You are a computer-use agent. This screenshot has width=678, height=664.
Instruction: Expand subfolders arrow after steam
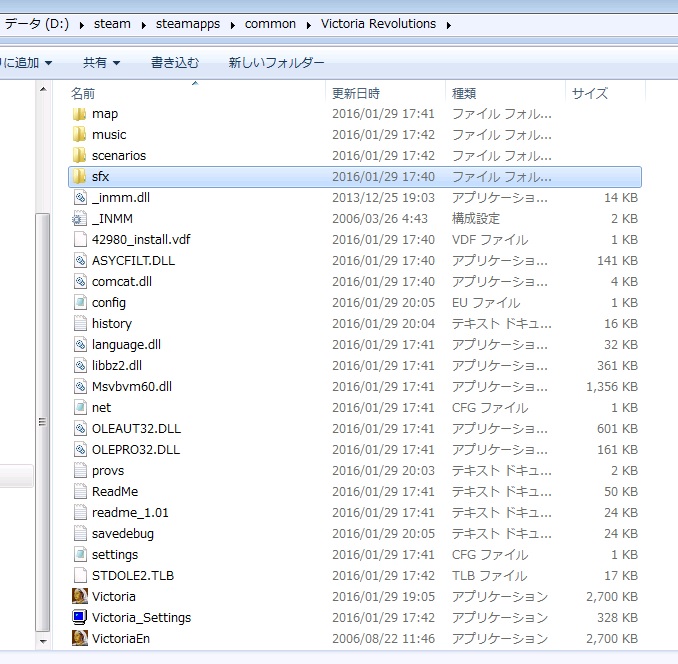point(144,25)
